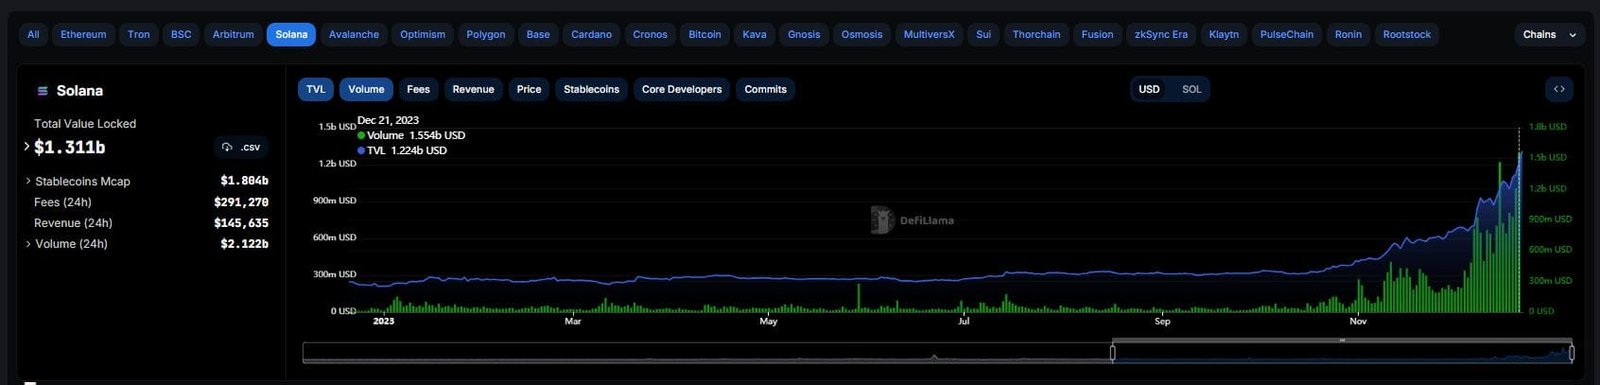Click the right handle of chart range slider
The image size is (1600, 385).
point(1572,353)
